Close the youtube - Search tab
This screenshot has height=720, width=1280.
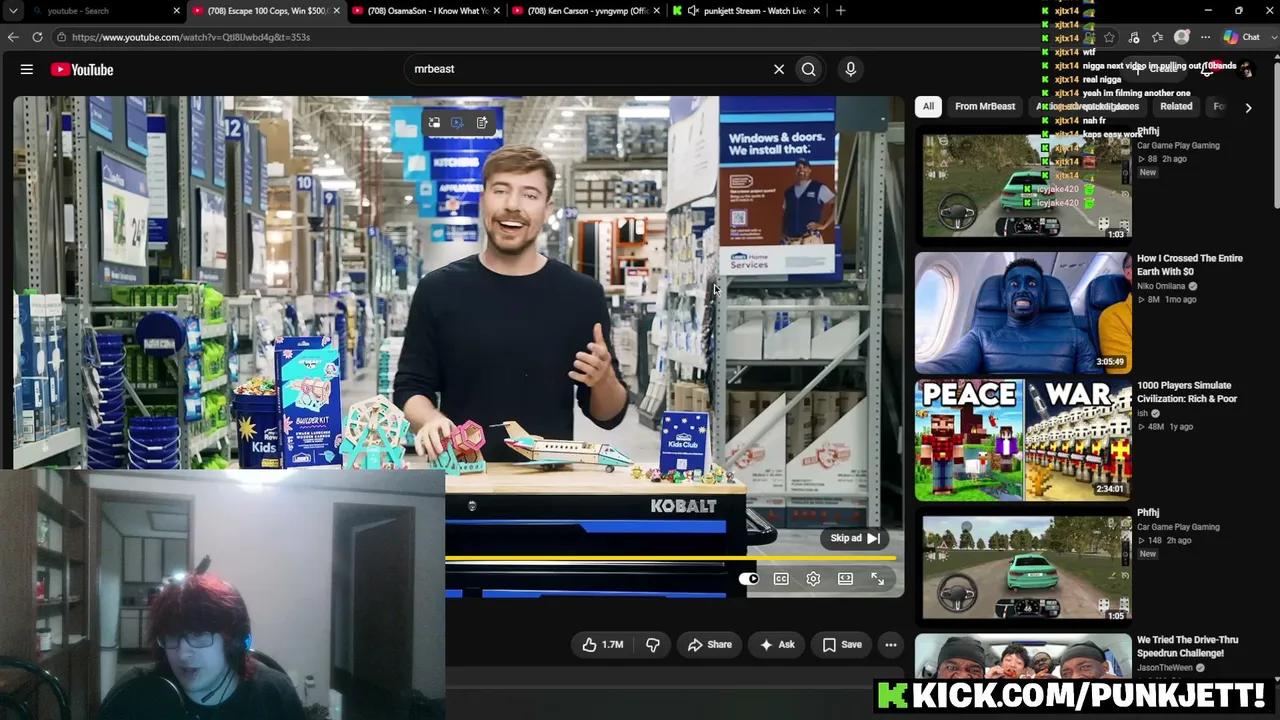point(177,11)
